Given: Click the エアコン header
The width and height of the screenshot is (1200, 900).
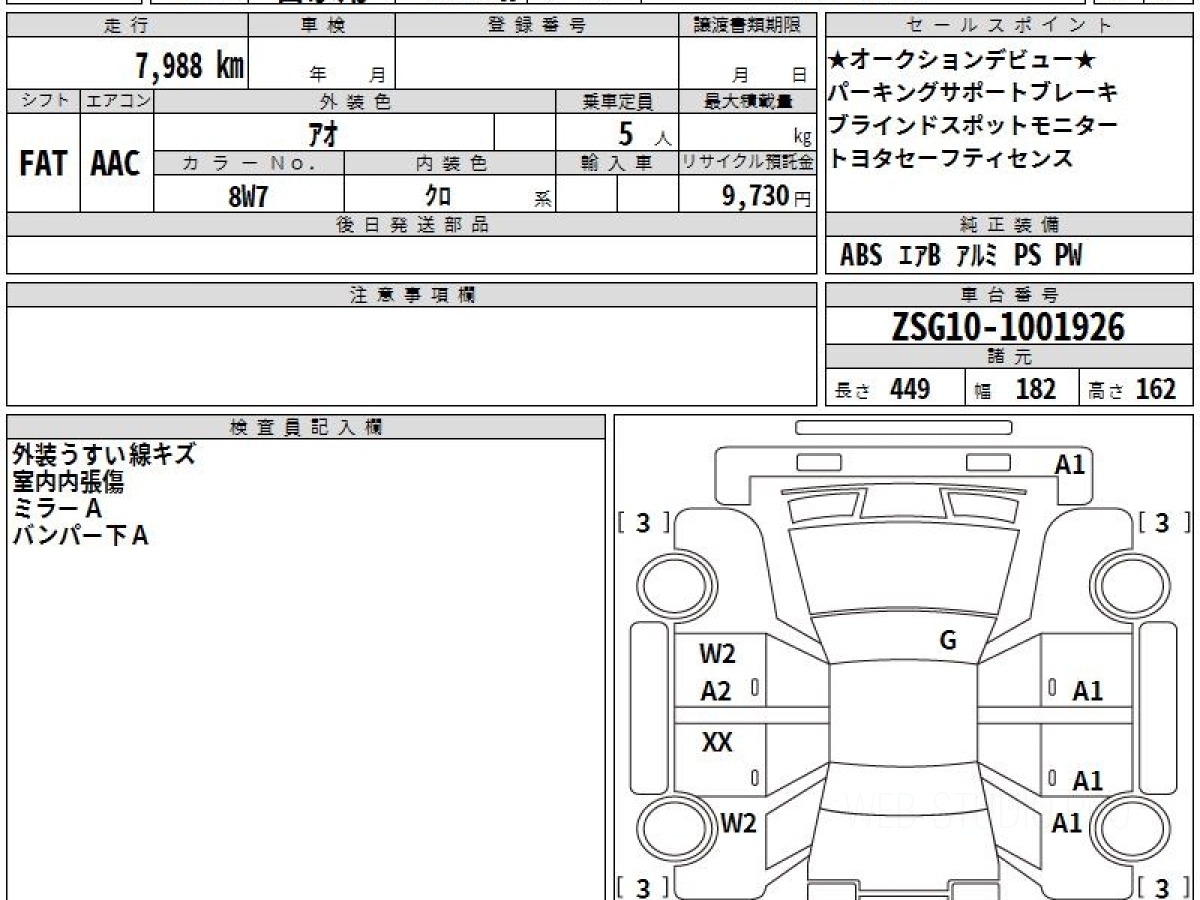Looking at the screenshot, I should (117, 101).
